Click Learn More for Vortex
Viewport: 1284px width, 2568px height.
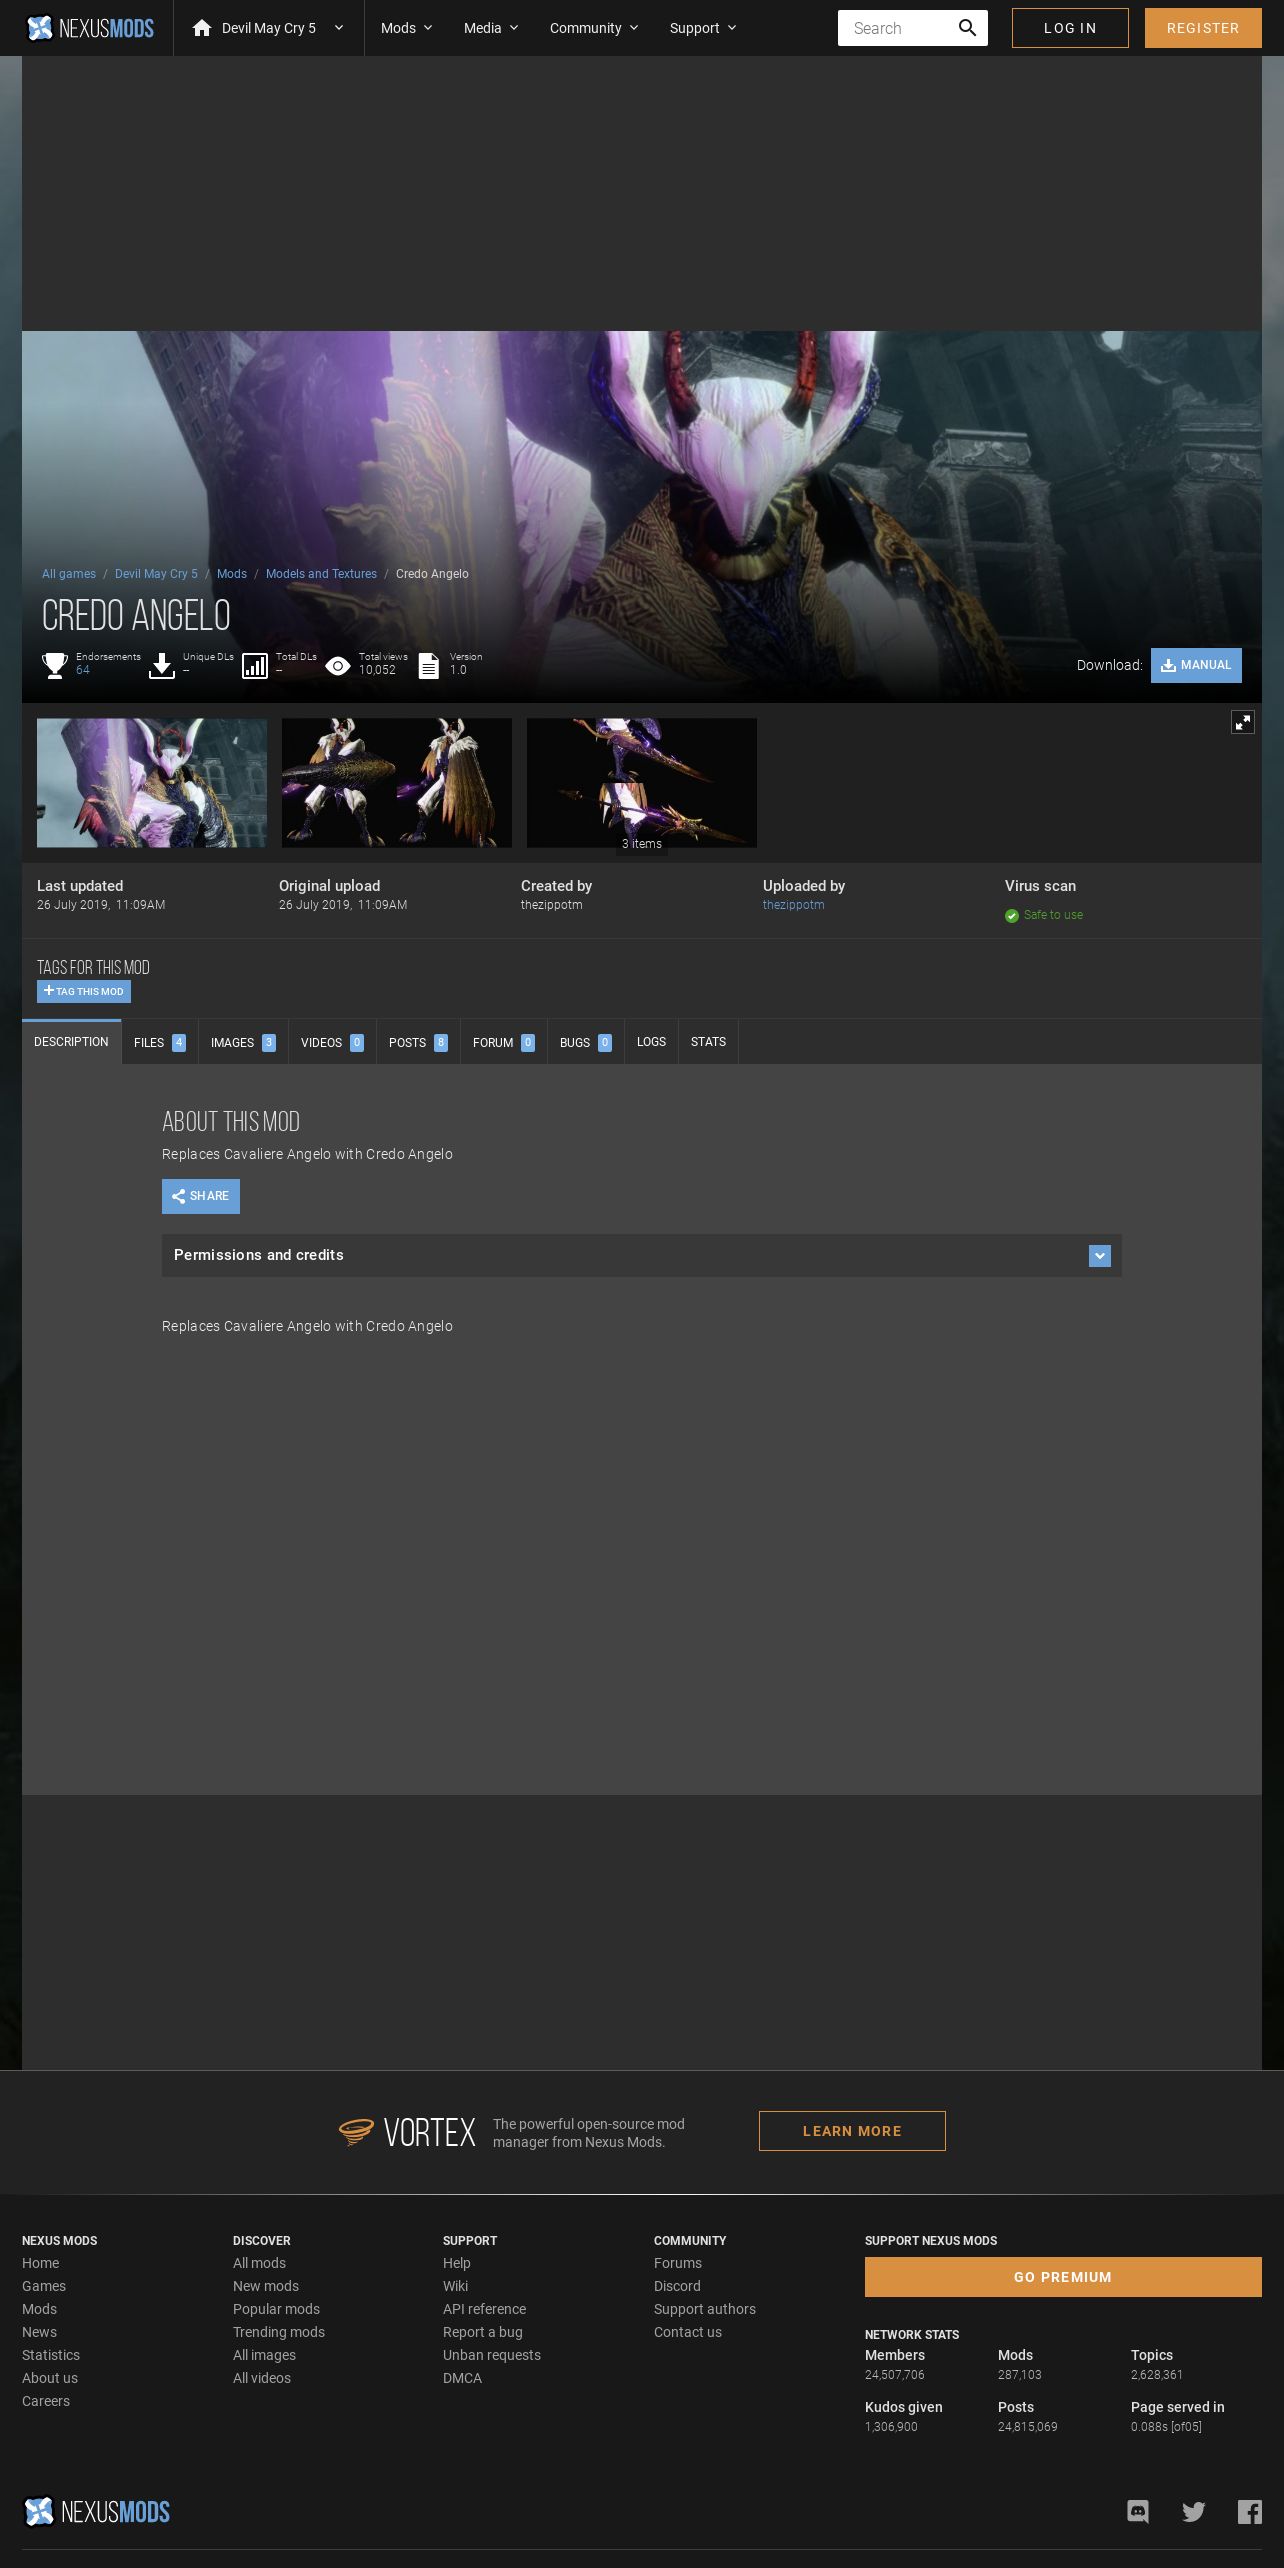[x=852, y=2131]
